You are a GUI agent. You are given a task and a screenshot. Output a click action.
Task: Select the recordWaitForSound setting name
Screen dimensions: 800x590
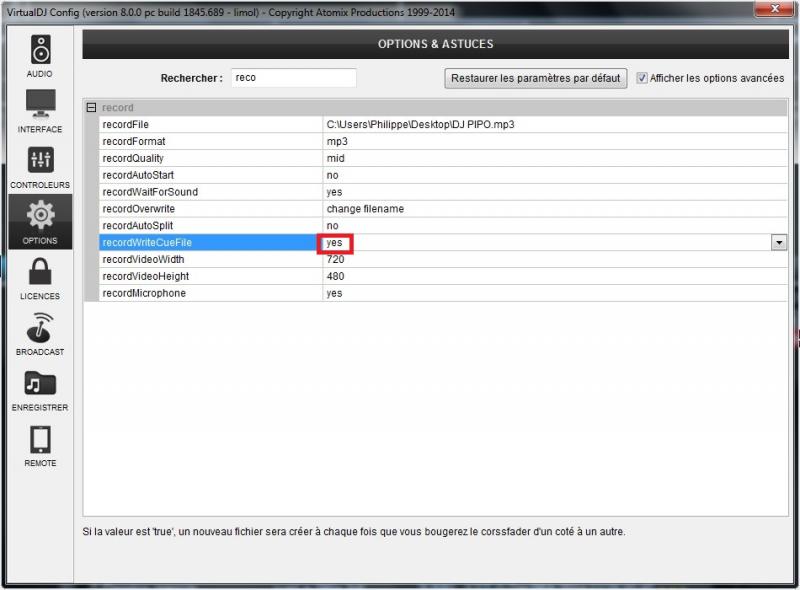point(150,192)
